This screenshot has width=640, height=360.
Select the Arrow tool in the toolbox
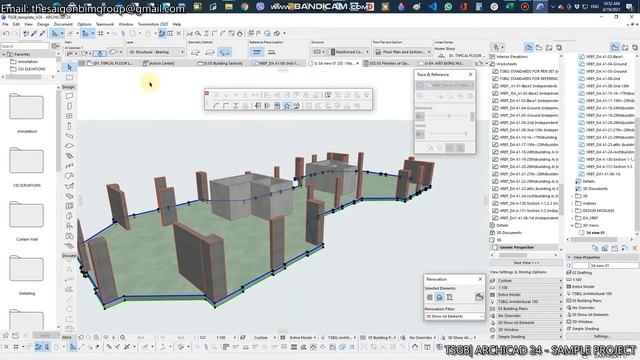[69, 67]
